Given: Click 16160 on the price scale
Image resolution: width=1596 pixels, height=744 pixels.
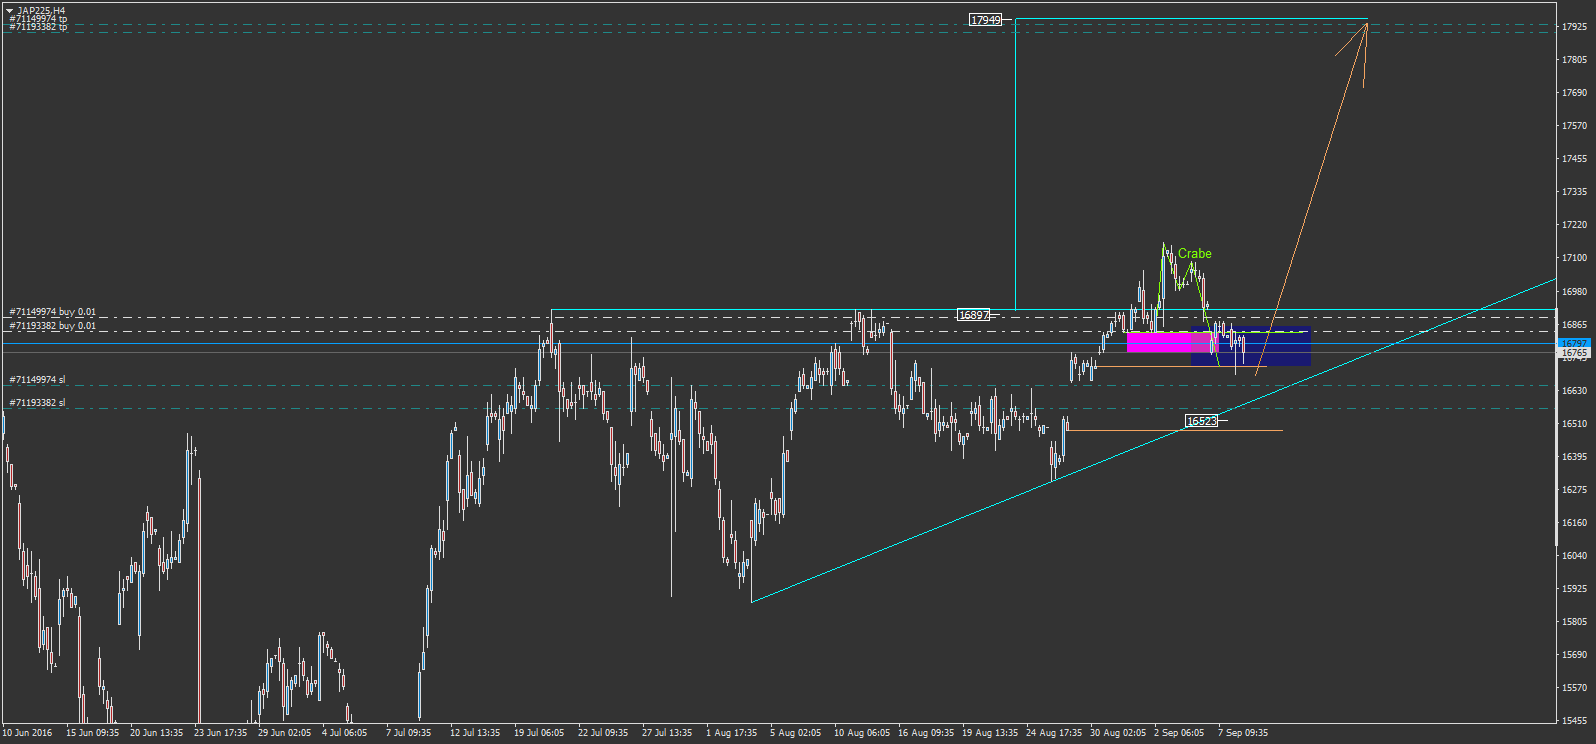Looking at the screenshot, I should [1574, 523].
